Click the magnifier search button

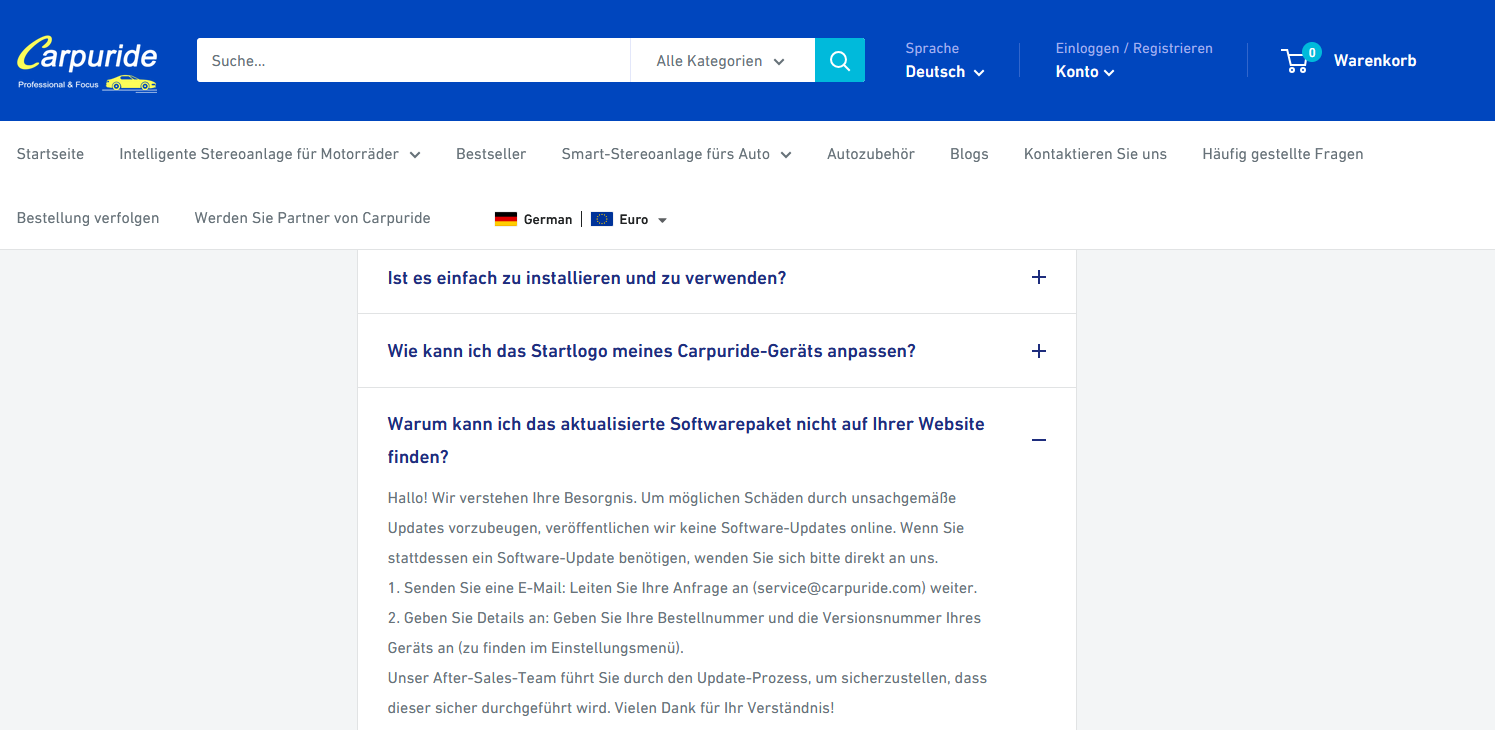point(840,60)
